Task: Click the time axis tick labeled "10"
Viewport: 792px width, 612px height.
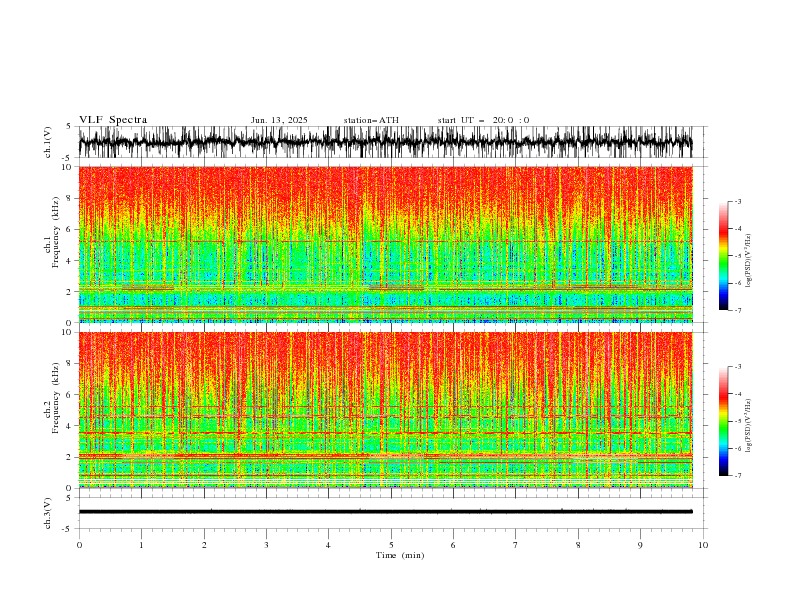Action: click(703, 545)
